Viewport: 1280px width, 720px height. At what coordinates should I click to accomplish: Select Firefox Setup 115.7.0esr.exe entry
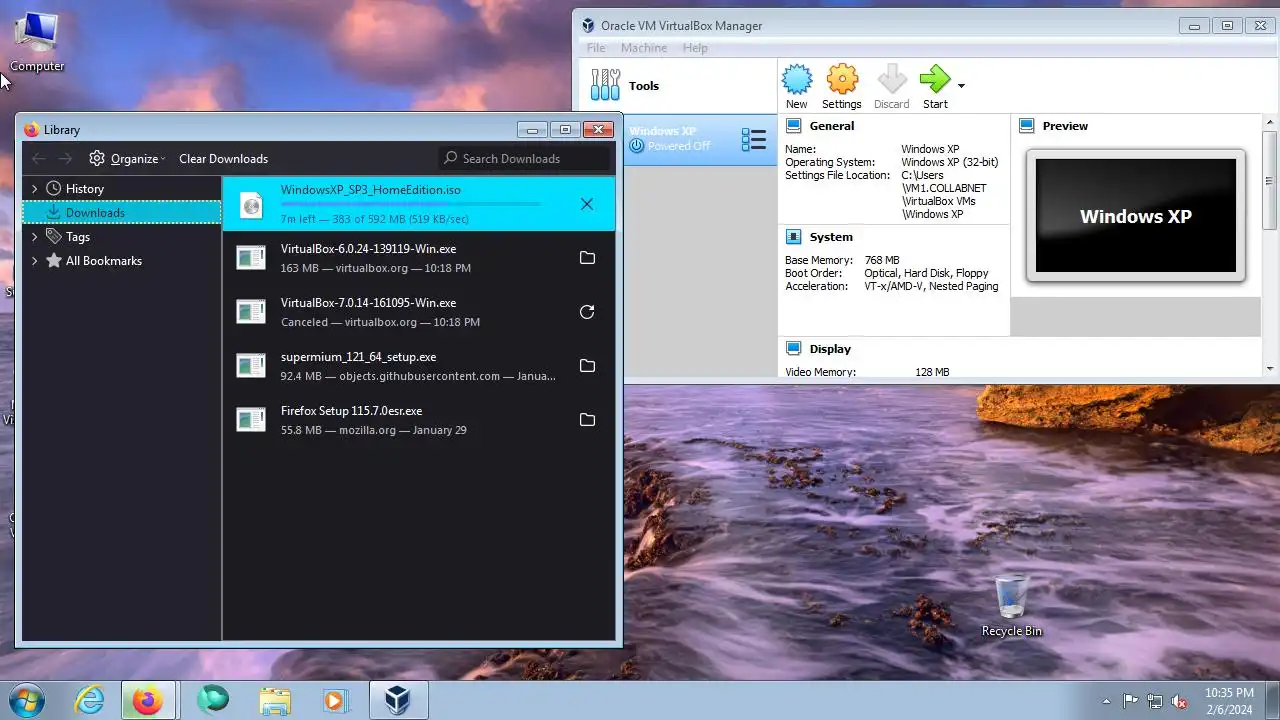pyautogui.click(x=419, y=420)
